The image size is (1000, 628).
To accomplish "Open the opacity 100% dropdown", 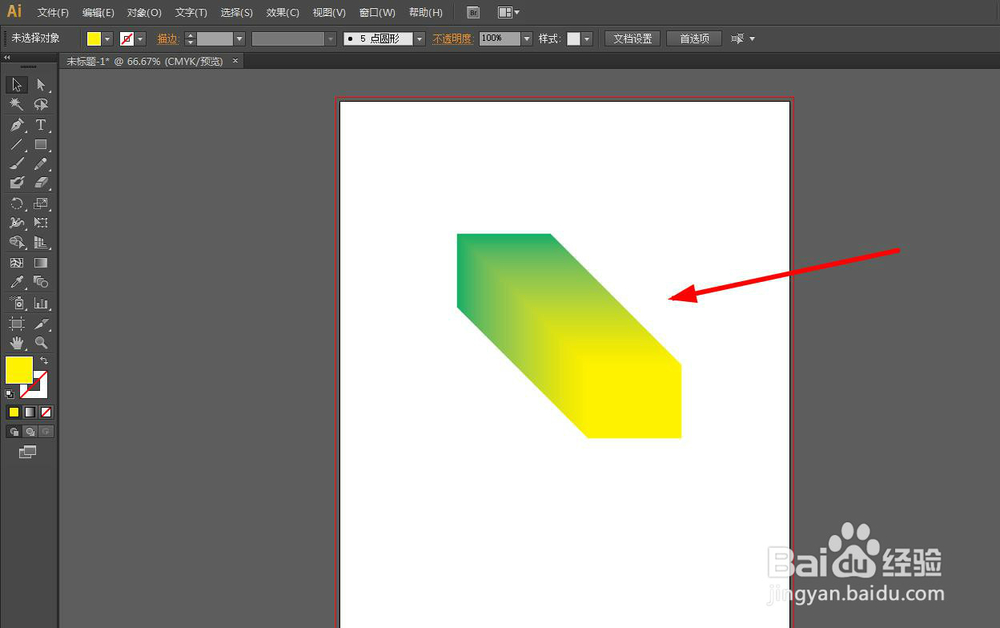I will point(527,39).
